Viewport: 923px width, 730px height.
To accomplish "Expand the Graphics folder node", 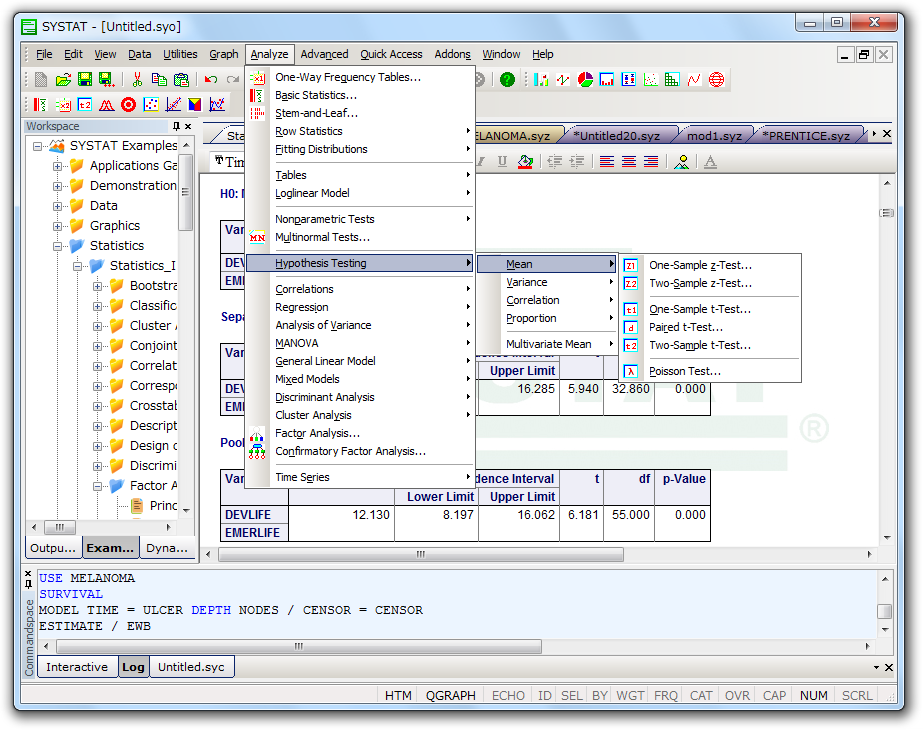I will 58,226.
